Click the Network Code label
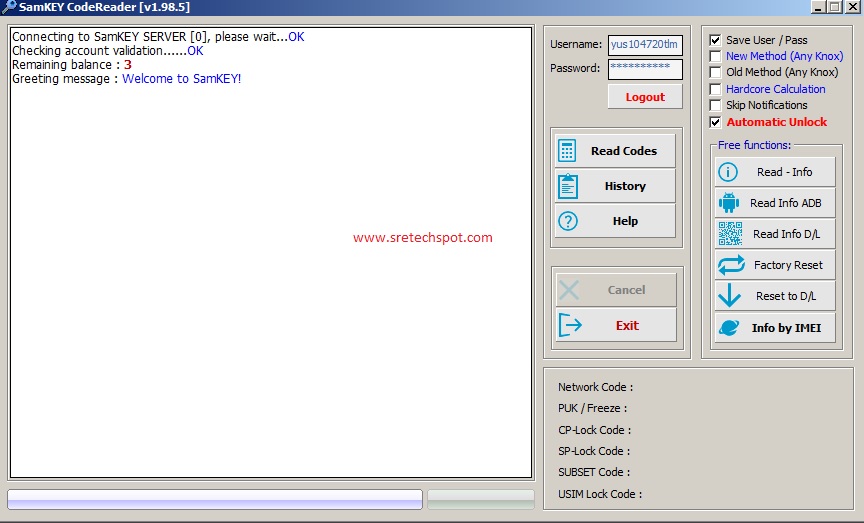The width and height of the screenshot is (864, 523). point(596,387)
